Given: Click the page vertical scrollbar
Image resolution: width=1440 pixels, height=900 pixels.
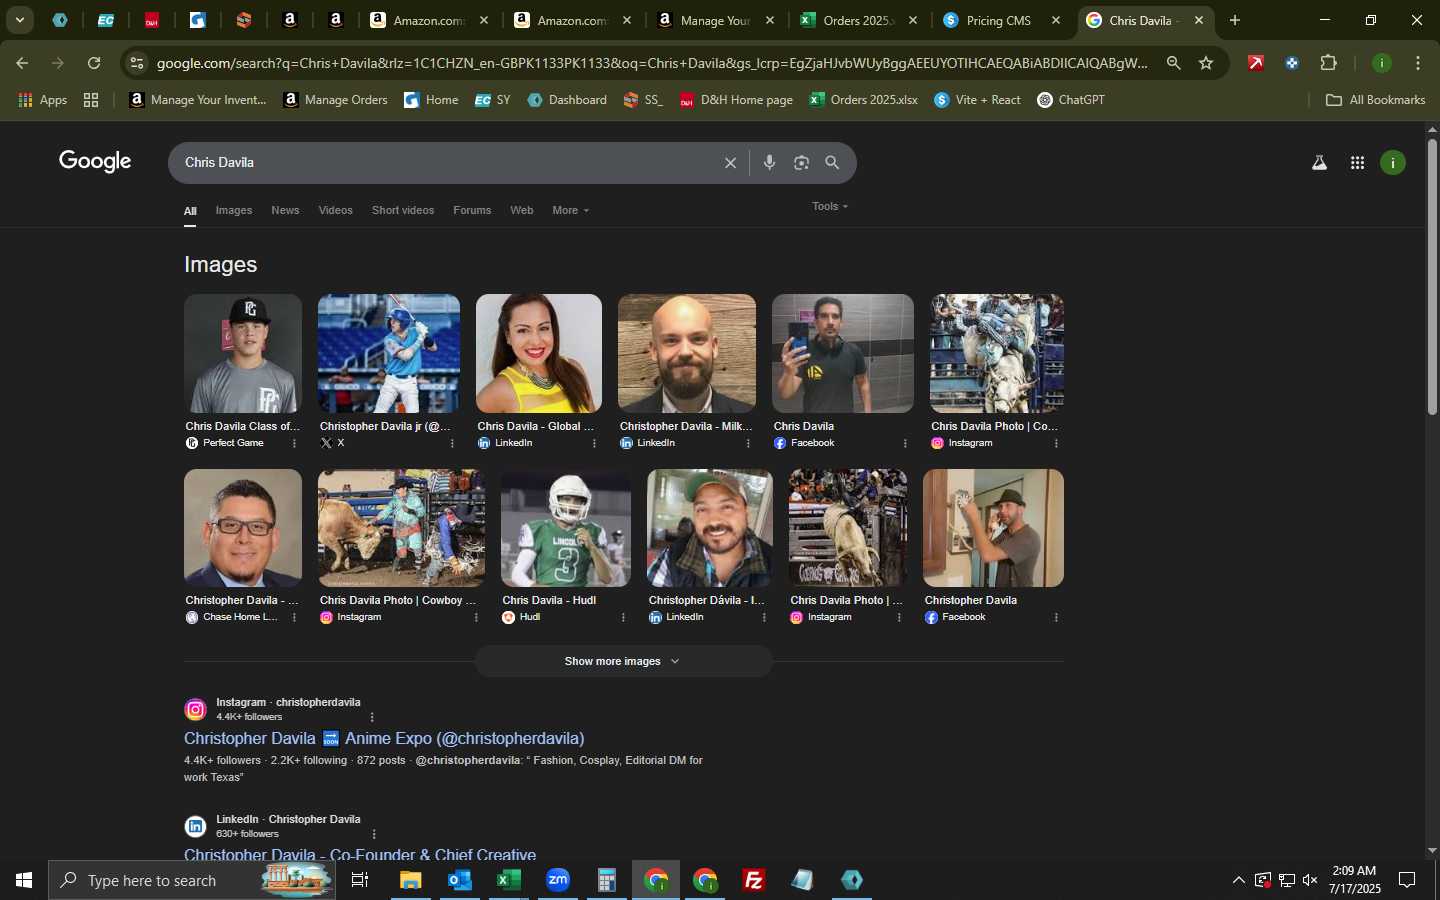Looking at the screenshot, I should pyautogui.click(x=1432, y=277).
